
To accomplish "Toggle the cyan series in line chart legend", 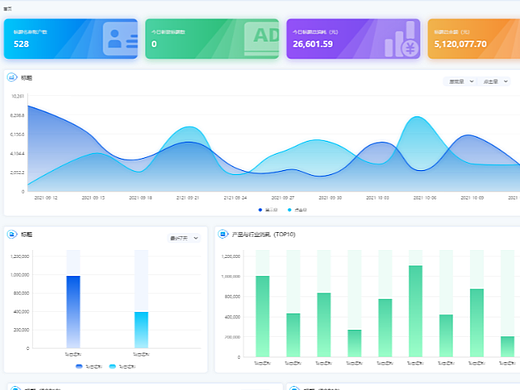I will 297,210.
